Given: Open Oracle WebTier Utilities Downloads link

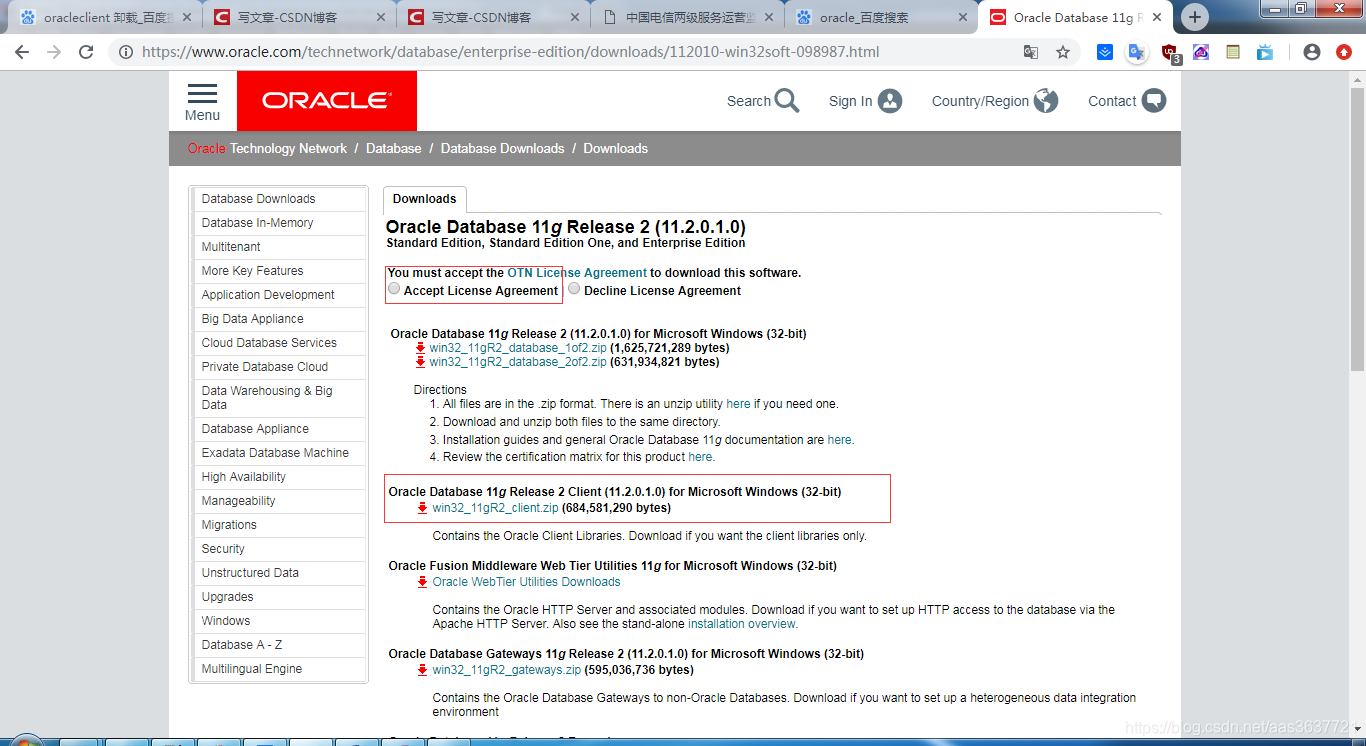Looking at the screenshot, I should [527, 582].
